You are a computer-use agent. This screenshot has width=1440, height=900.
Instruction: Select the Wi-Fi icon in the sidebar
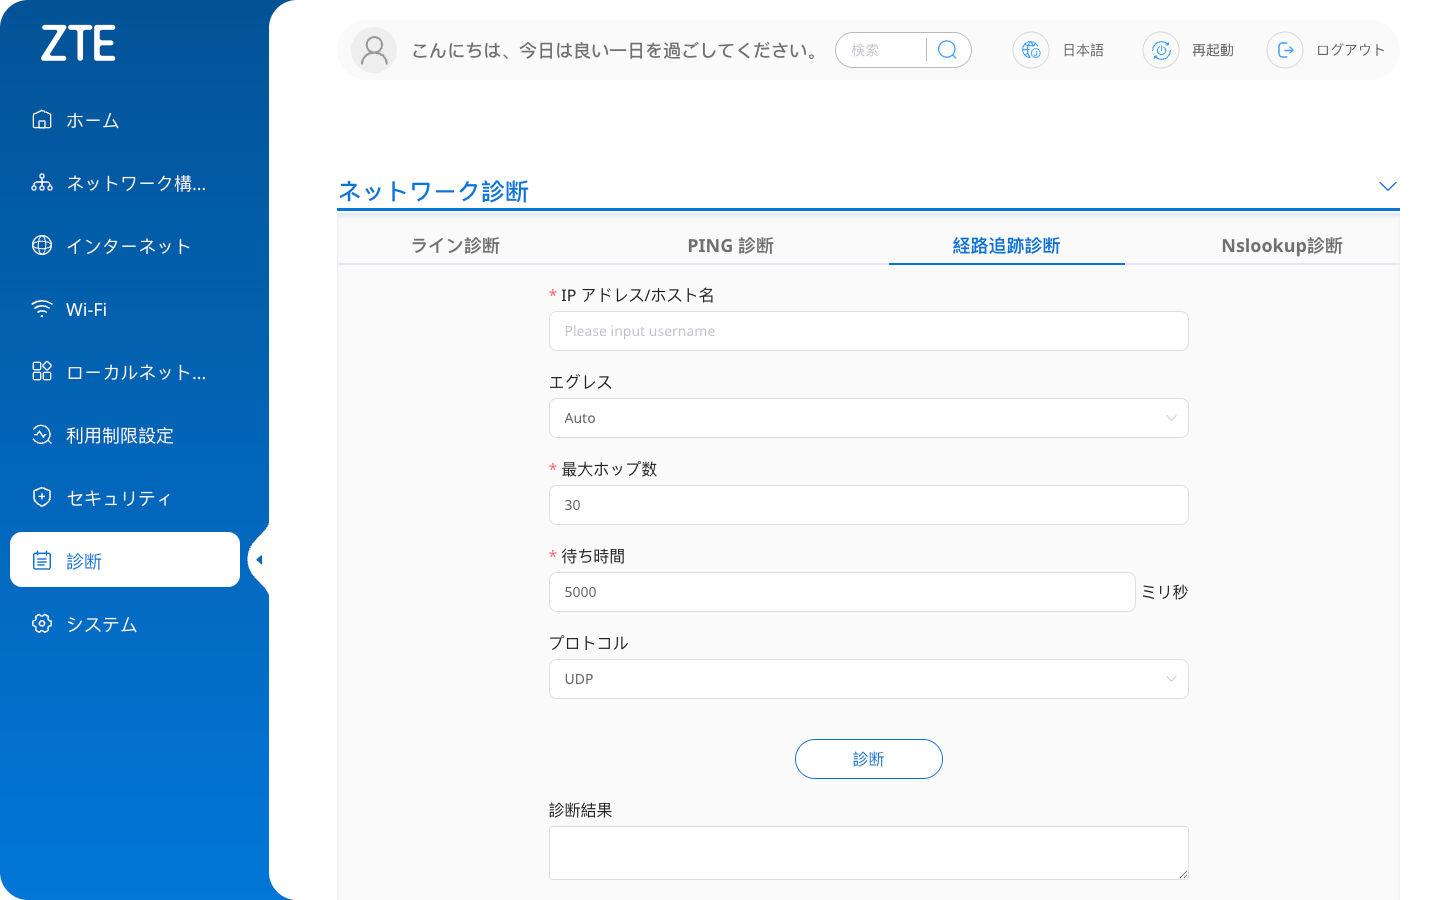[41, 308]
